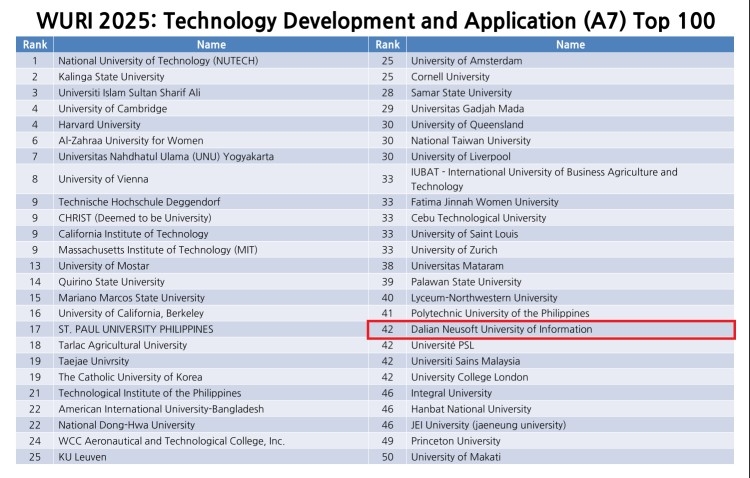Click Cornell University name cell

pyautogui.click(x=450, y=76)
